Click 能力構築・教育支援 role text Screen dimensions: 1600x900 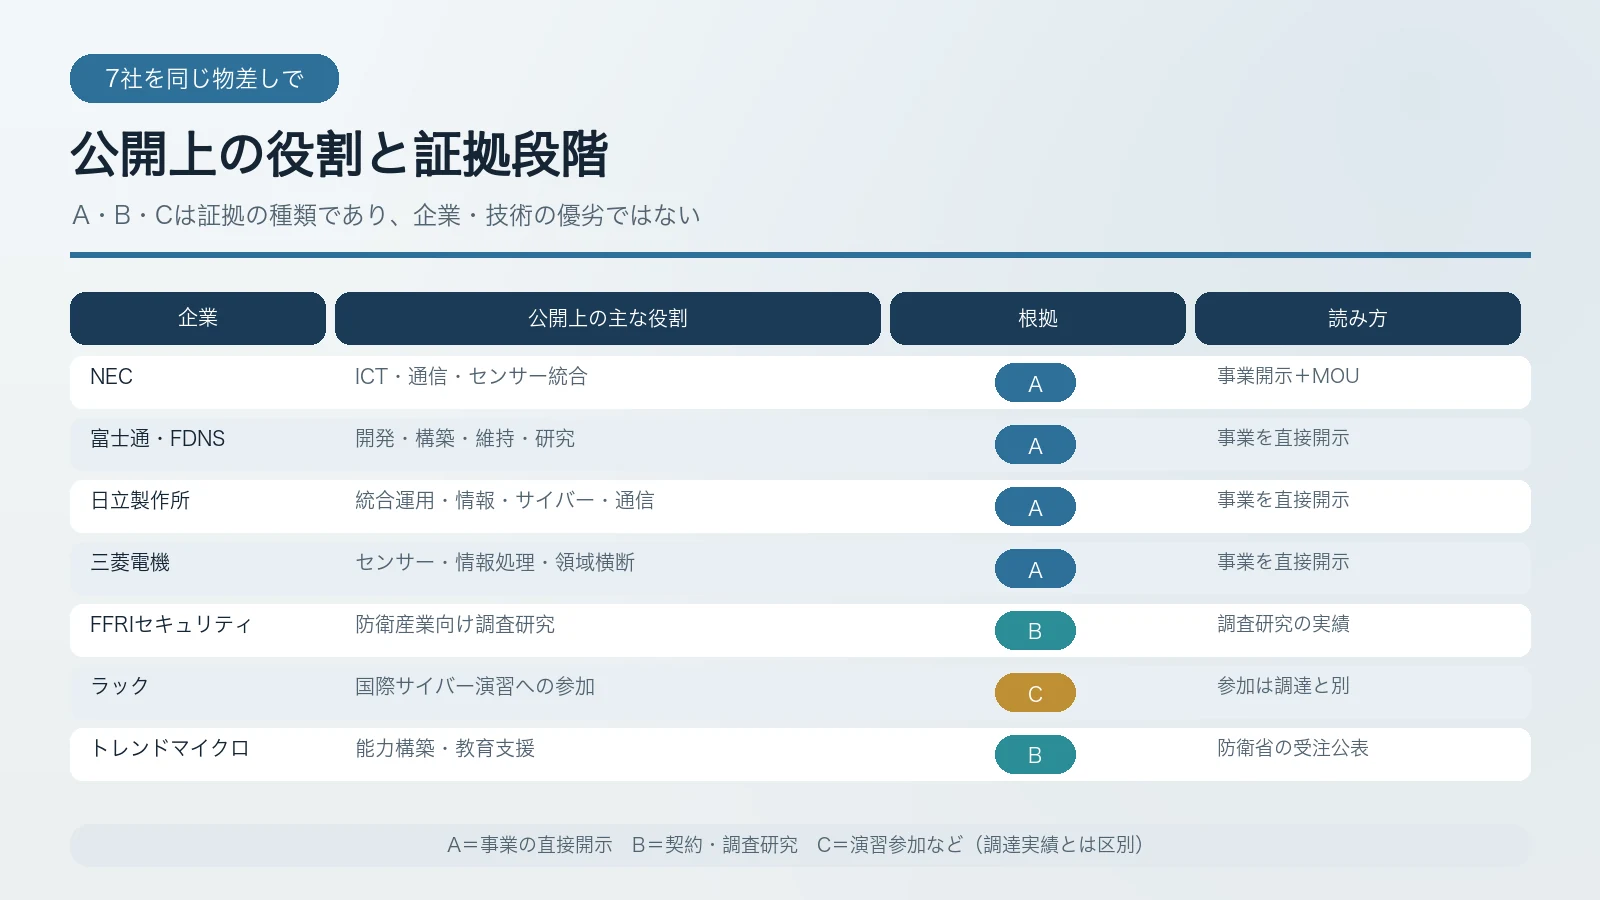[x=445, y=748]
